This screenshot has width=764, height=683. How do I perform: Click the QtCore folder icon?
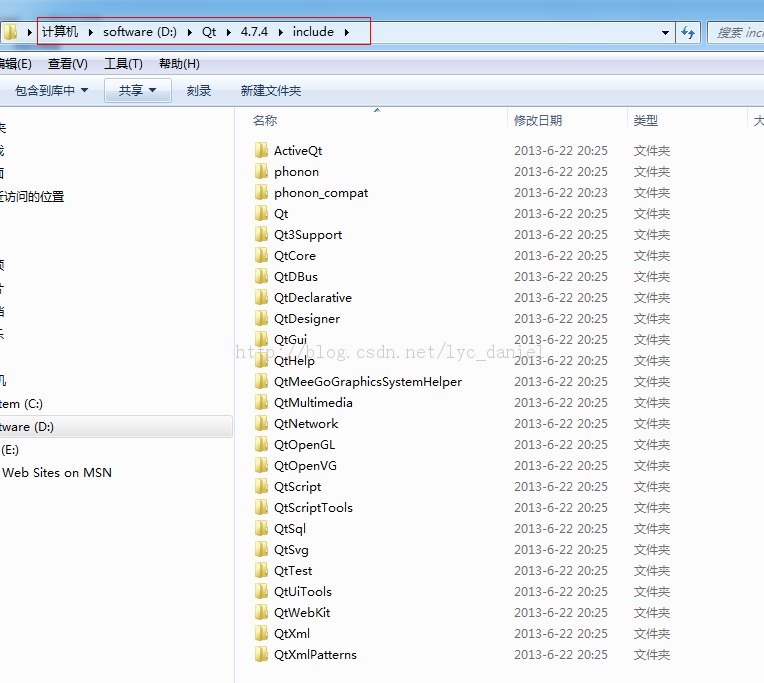coord(261,255)
